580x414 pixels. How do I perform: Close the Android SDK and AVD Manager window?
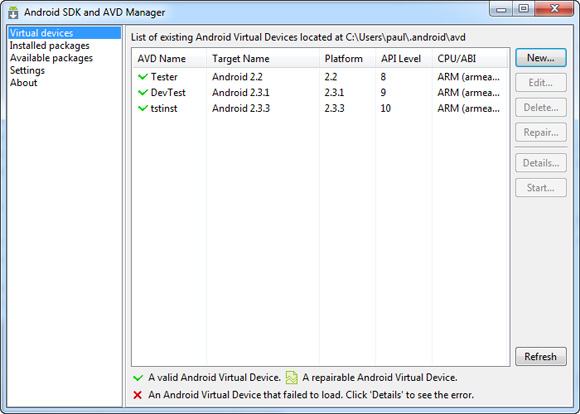click(554, 9)
